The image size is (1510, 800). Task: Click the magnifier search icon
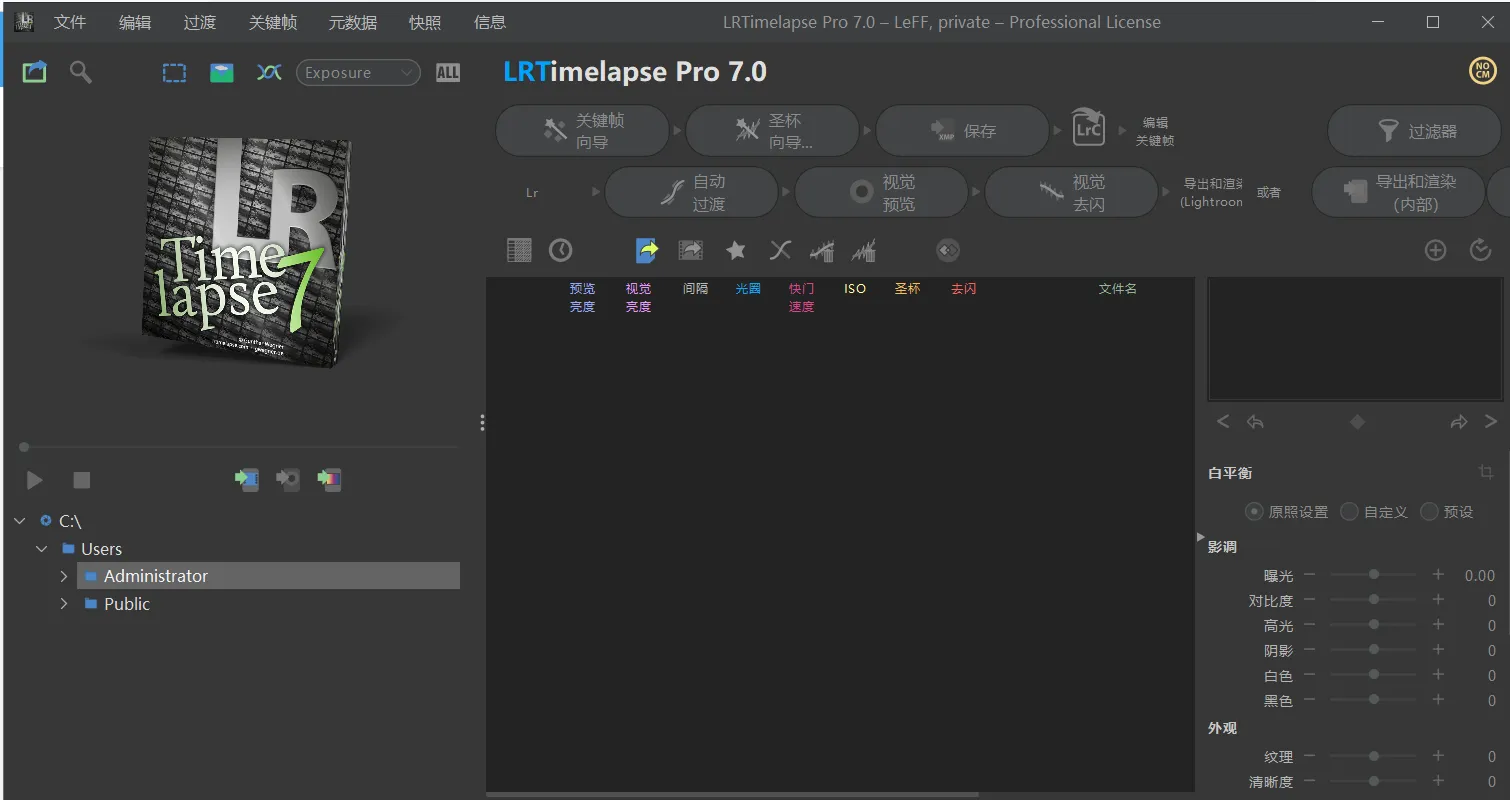pyautogui.click(x=81, y=72)
